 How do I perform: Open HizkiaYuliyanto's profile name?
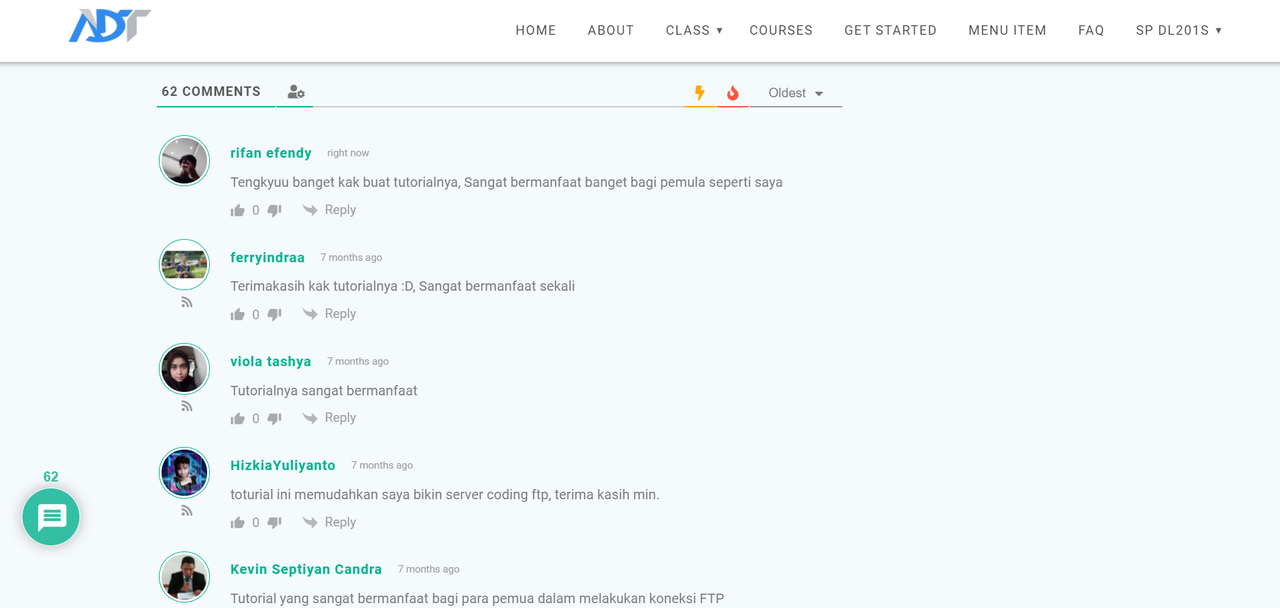(283, 465)
